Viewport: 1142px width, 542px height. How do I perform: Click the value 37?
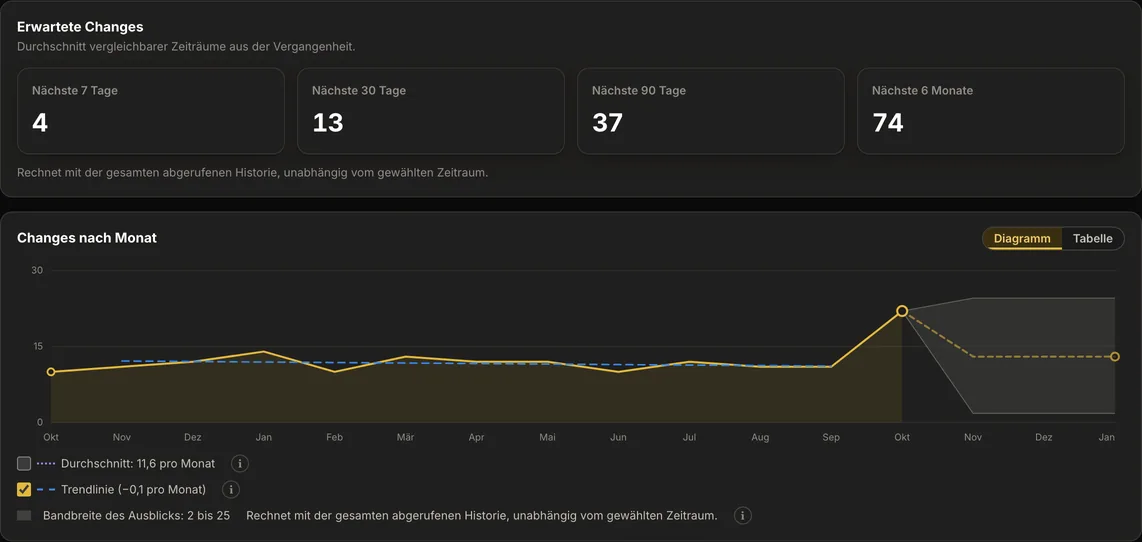coord(607,123)
